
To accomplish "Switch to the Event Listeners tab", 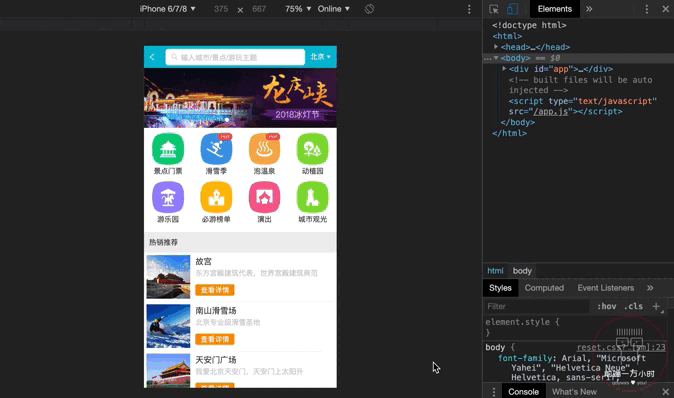I will (606, 288).
